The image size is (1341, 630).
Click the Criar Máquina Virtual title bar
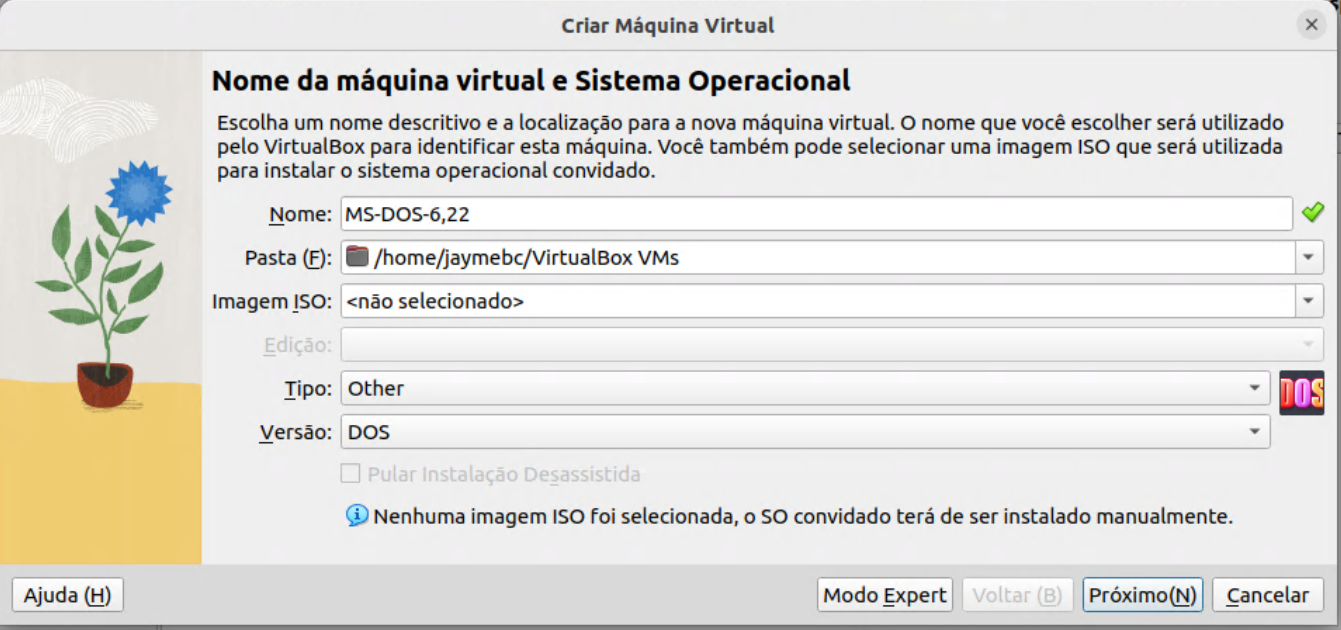coord(667,25)
